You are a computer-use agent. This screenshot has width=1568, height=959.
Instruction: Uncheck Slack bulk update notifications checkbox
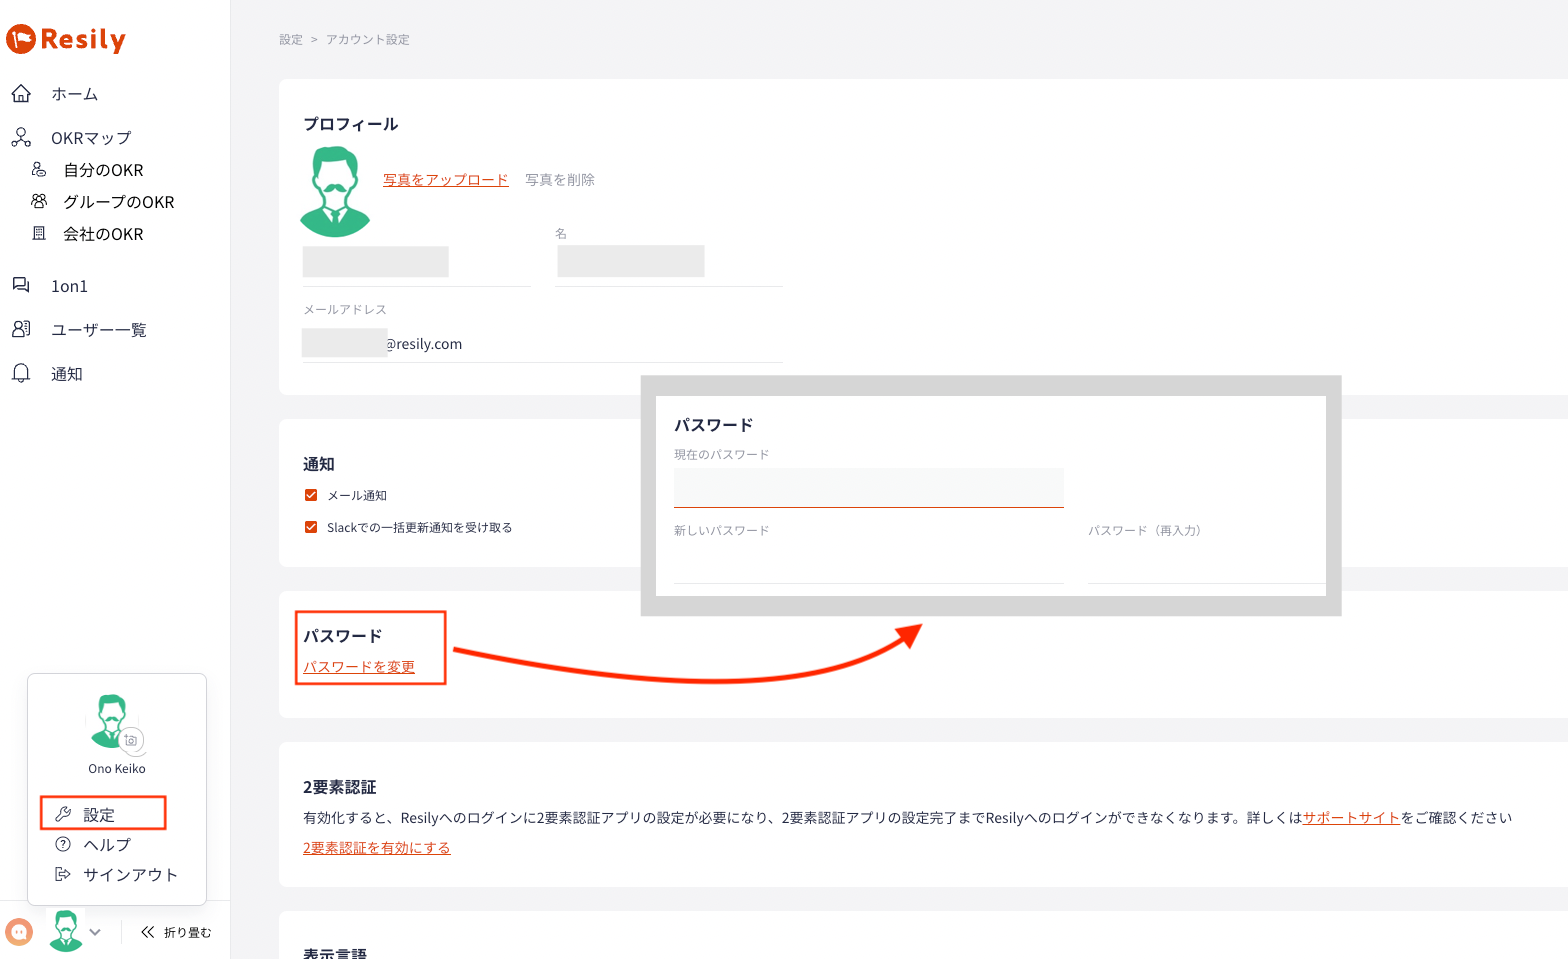tap(311, 527)
